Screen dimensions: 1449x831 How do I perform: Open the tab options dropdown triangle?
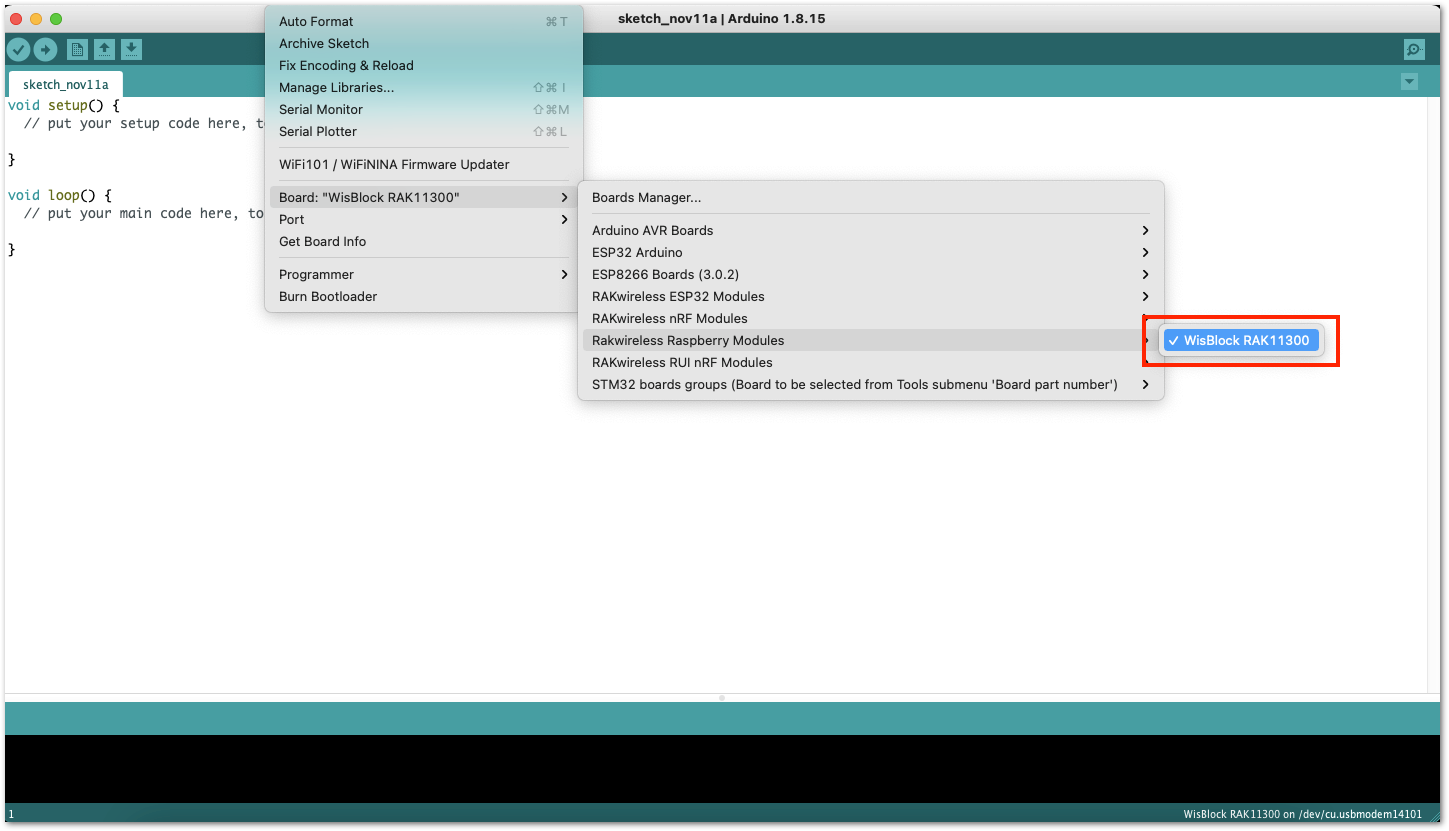click(x=1410, y=82)
